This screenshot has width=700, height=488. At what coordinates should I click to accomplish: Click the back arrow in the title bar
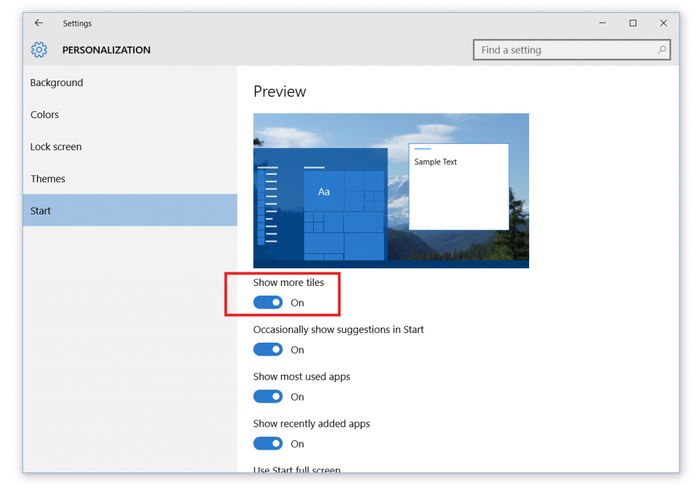[39, 23]
